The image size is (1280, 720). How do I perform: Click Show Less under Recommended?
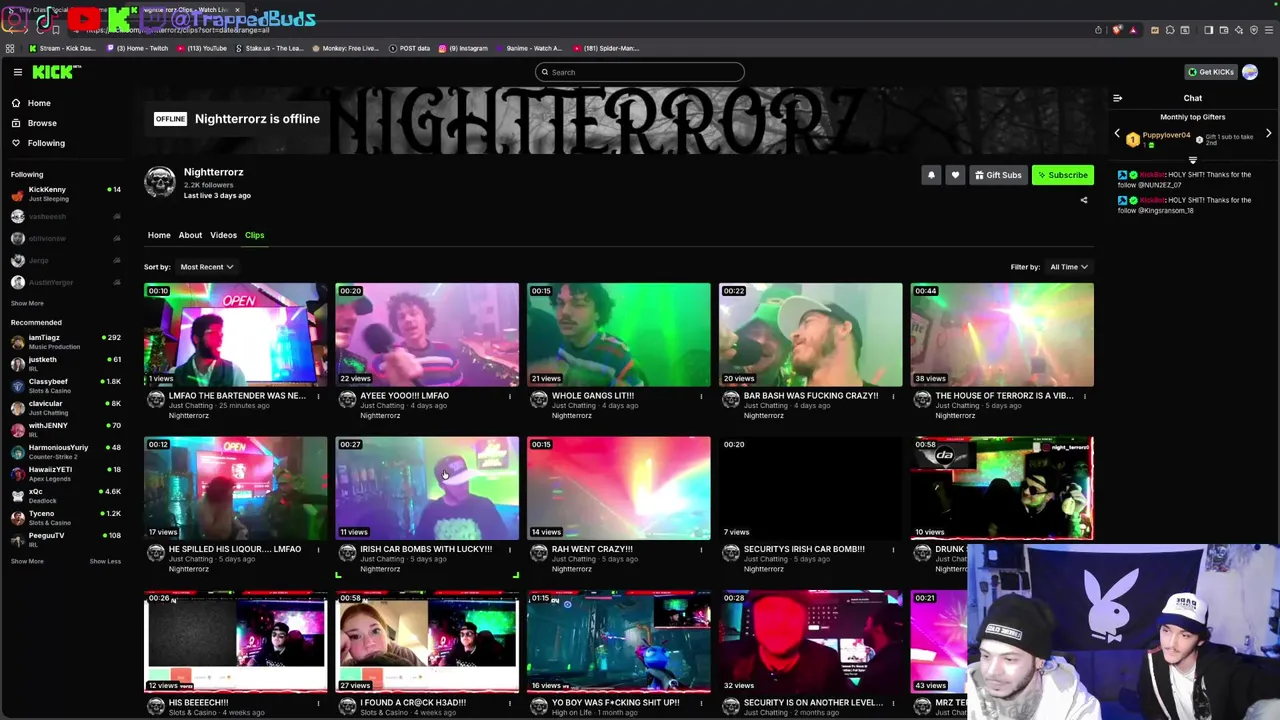tap(105, 561)
